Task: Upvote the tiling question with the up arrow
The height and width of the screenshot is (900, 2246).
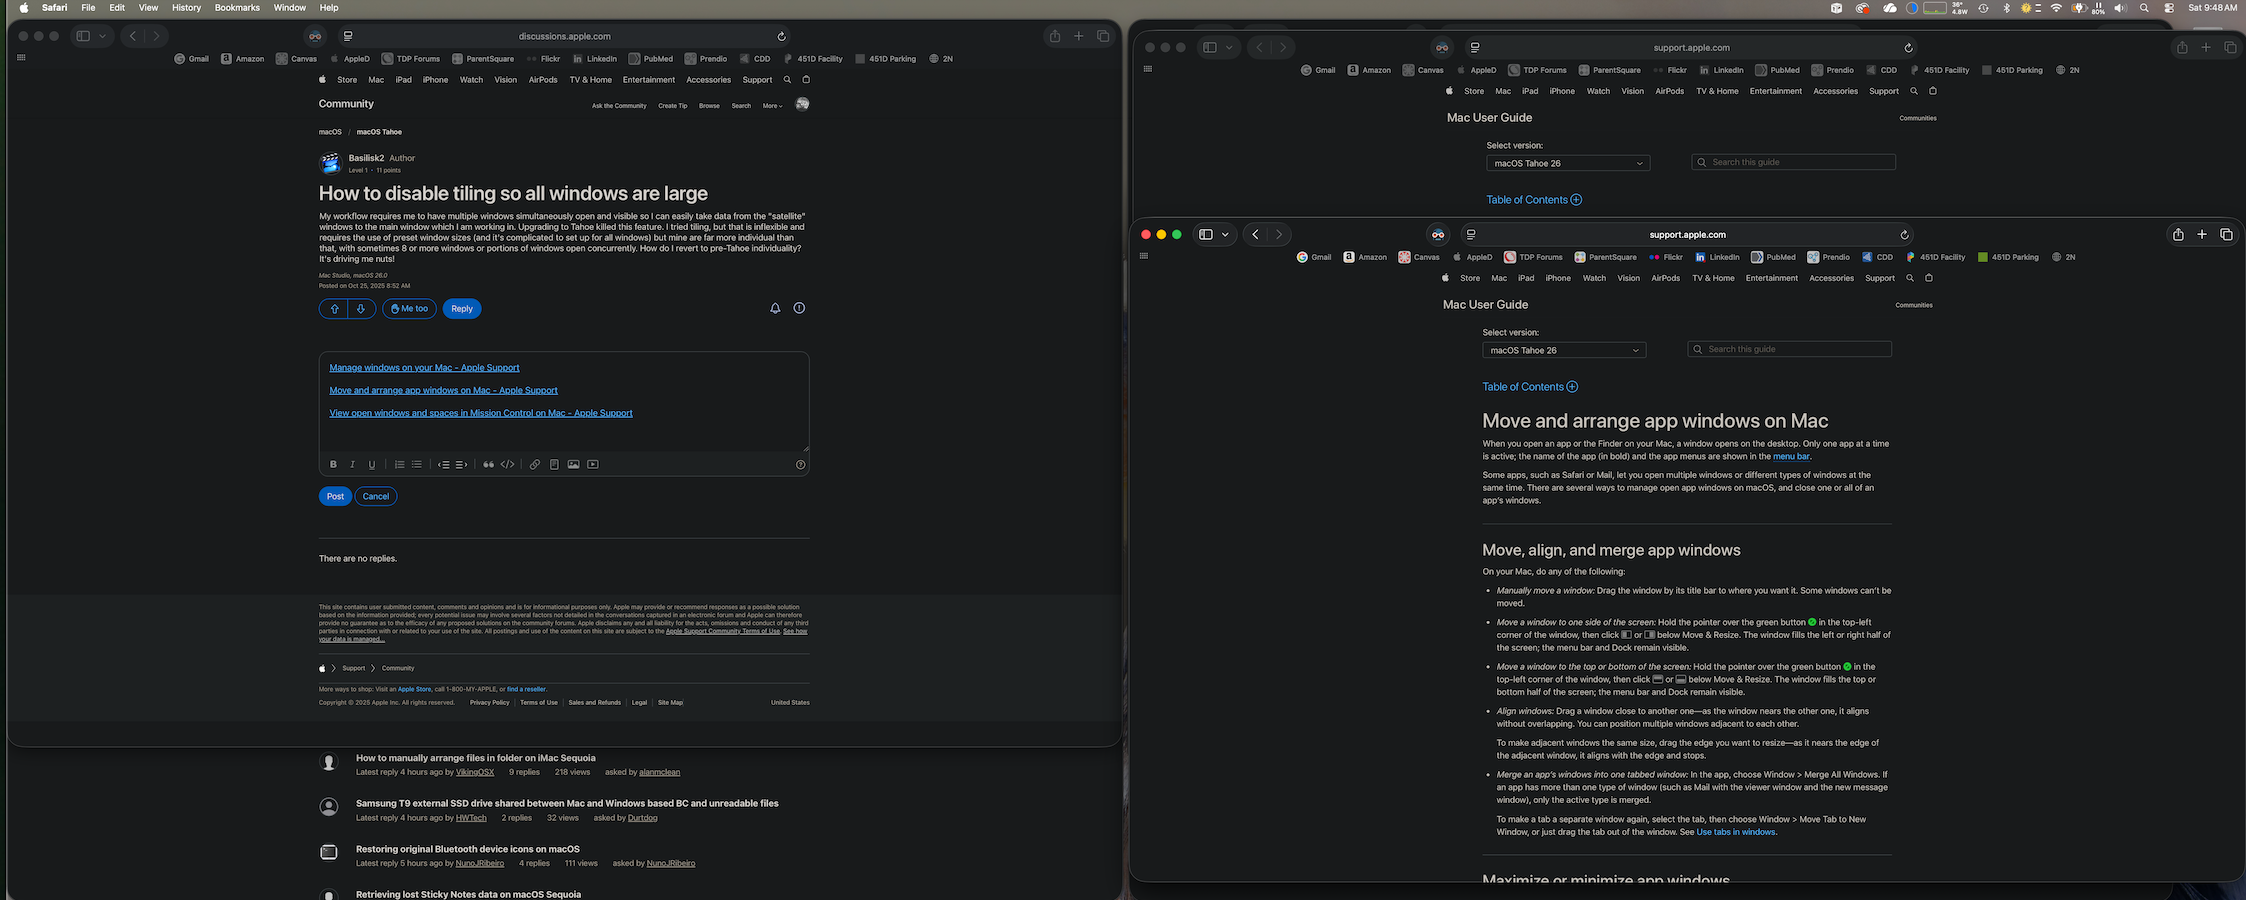Action: 334,309
